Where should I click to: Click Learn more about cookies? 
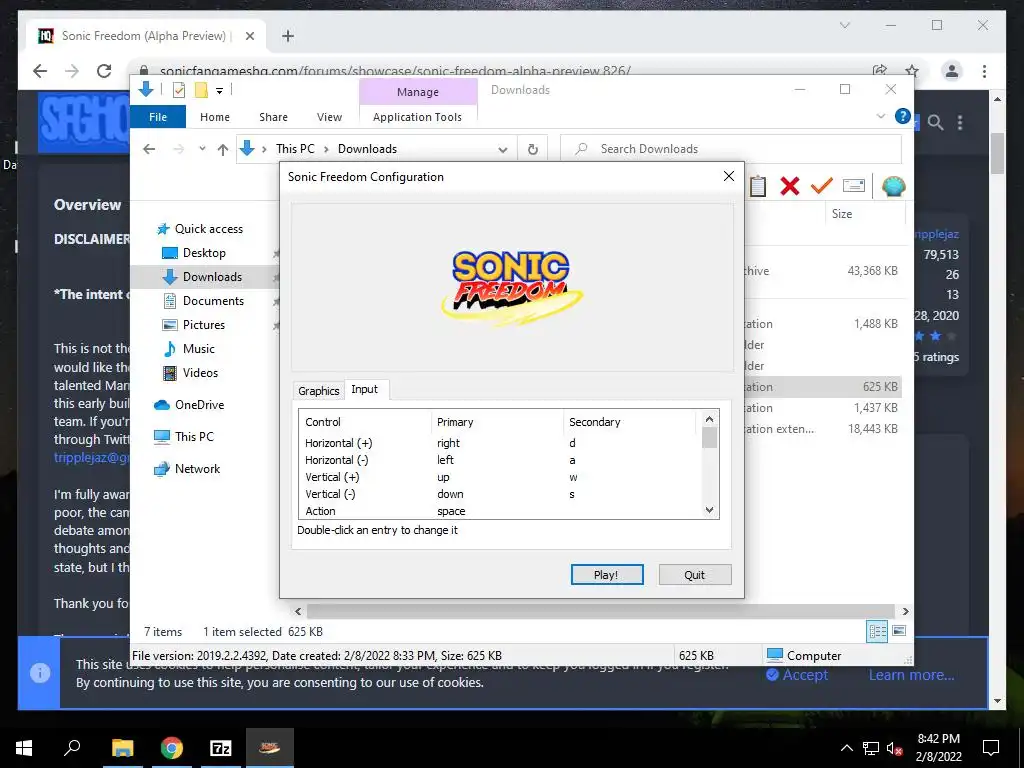click(911, 675)
